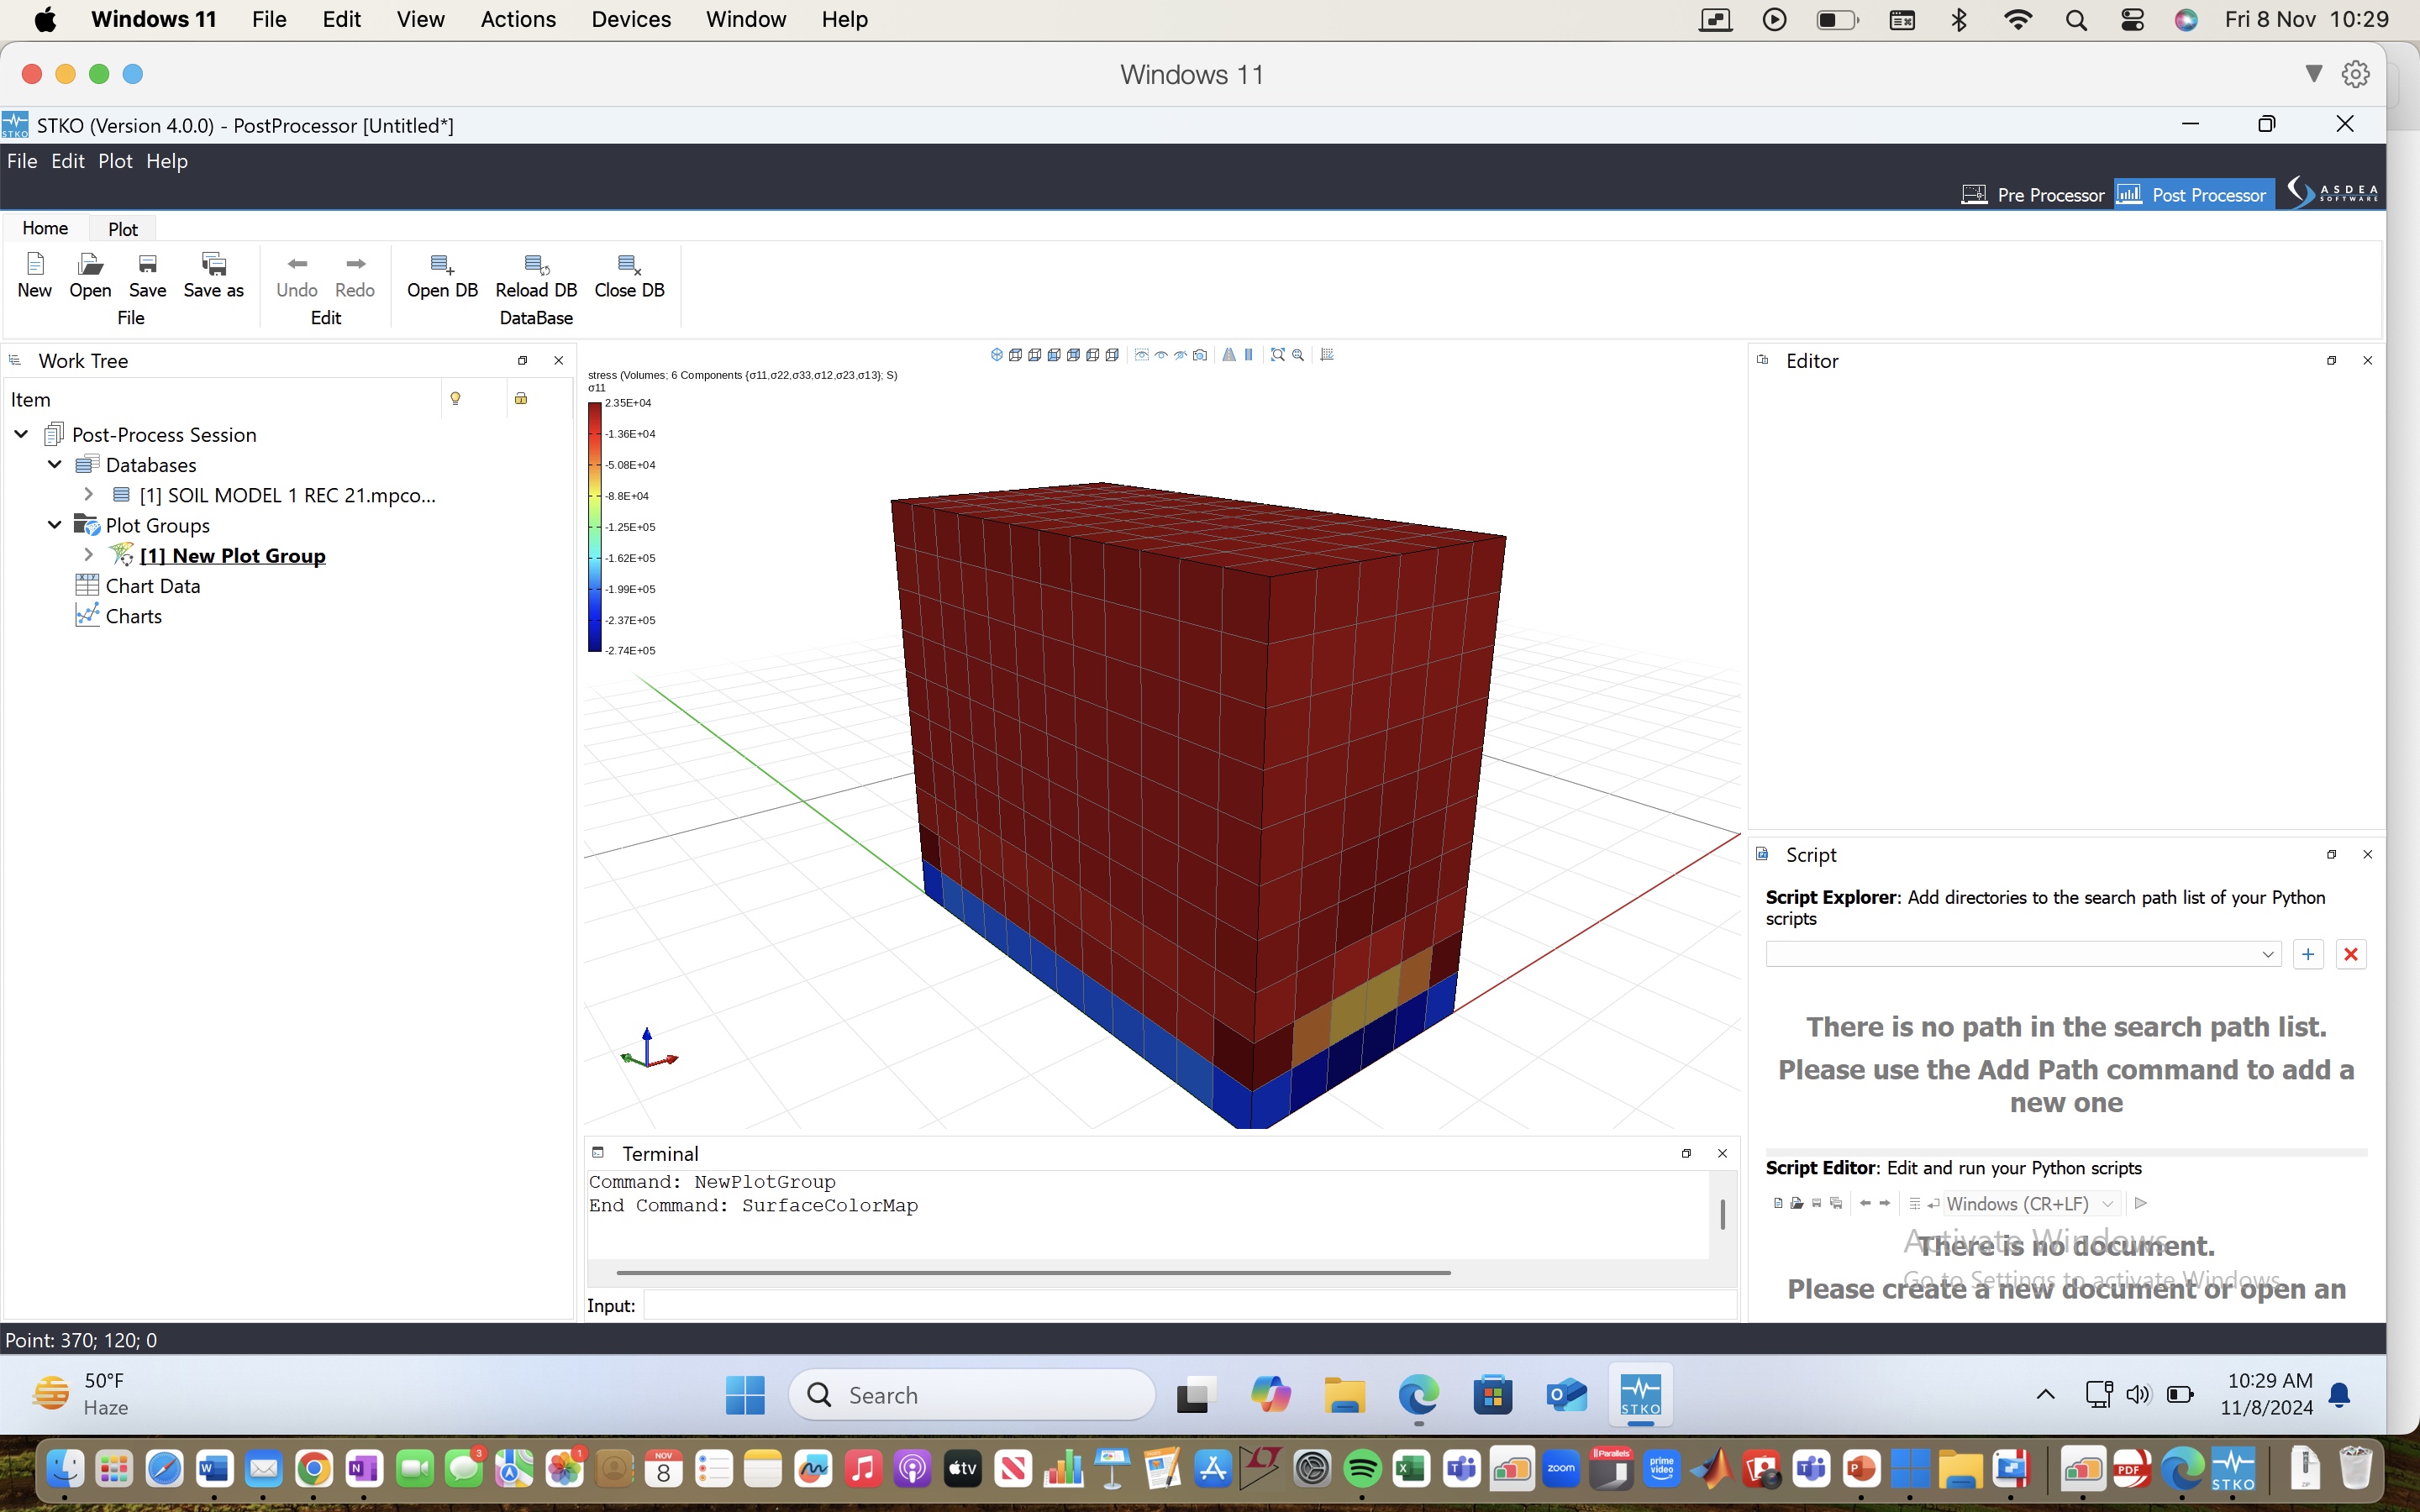
Task: Open the Parallels window dropdown triangle
Action: click(x=2313, y=74)
